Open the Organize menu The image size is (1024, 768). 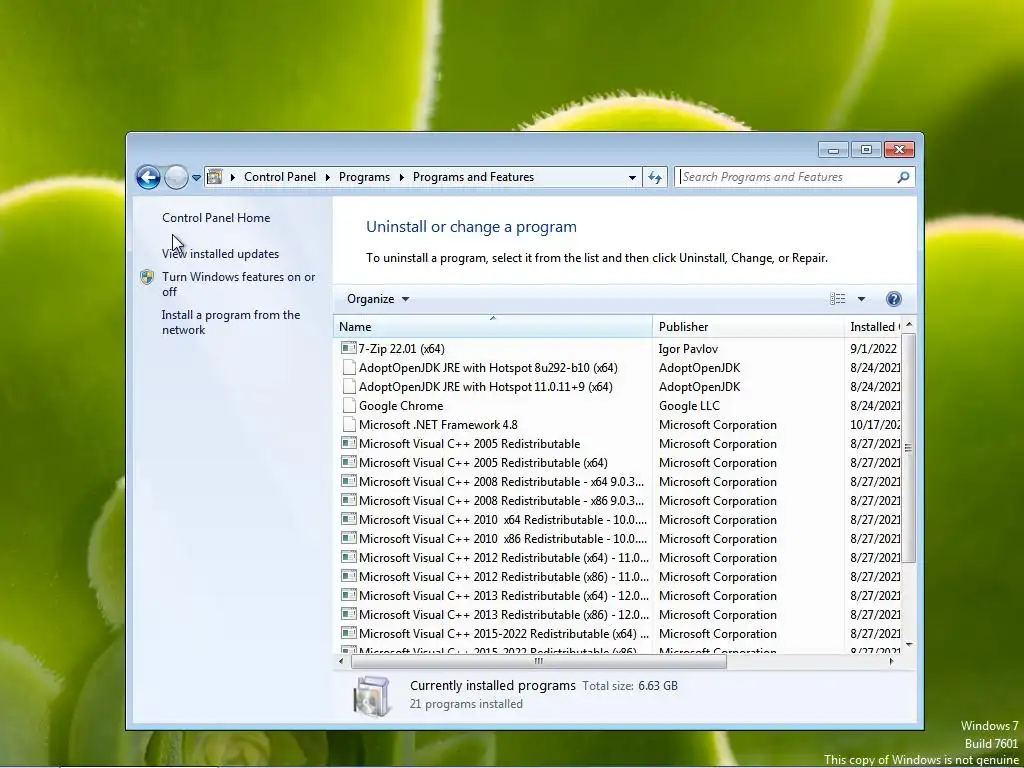[378, 298]
